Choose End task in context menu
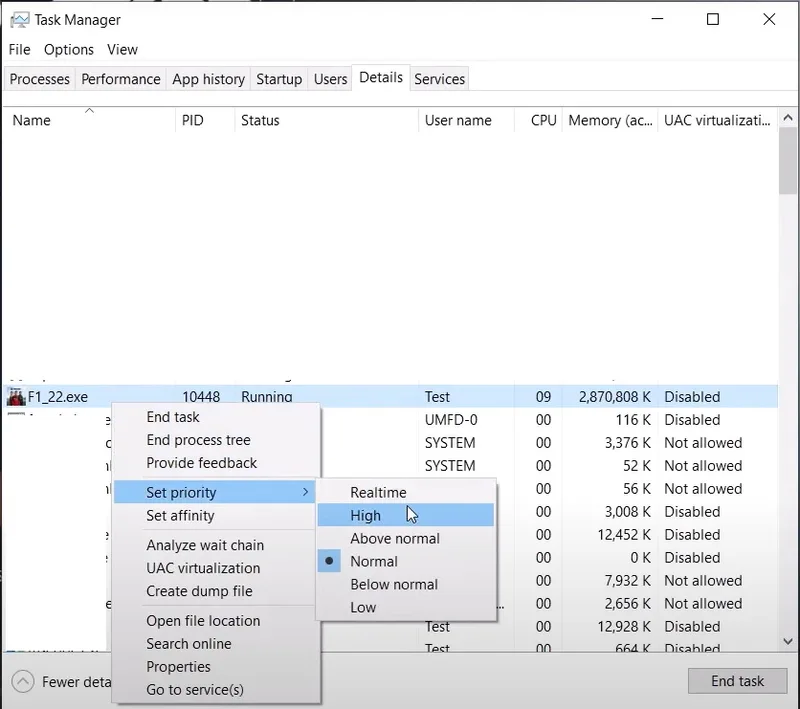Image resolution: width=800 pixels, height=709 pixels. [x=214, y=417]
